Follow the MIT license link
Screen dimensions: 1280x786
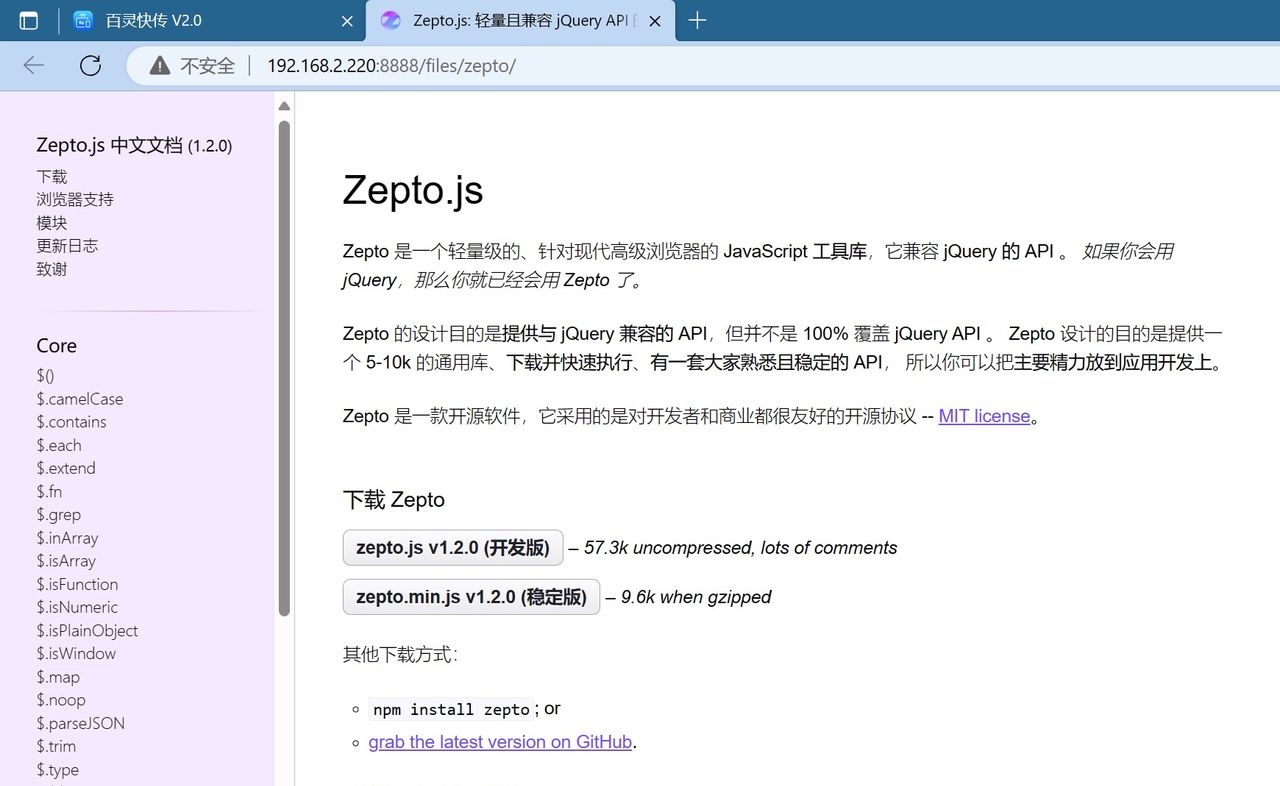pos(984,416)
